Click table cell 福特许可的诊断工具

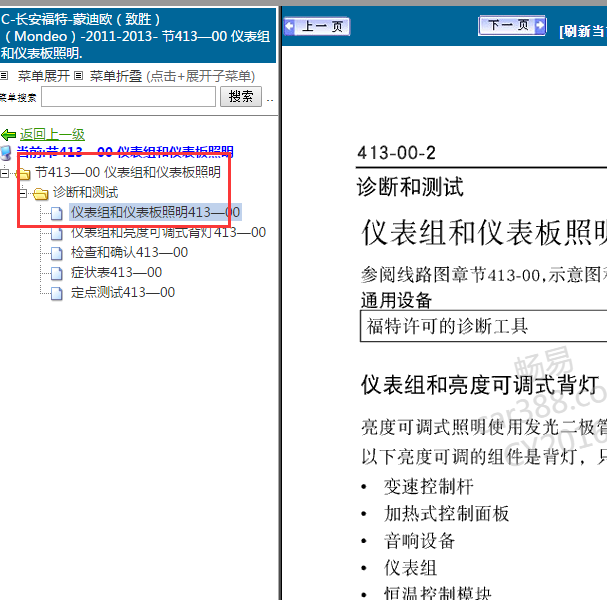point(484,326)
